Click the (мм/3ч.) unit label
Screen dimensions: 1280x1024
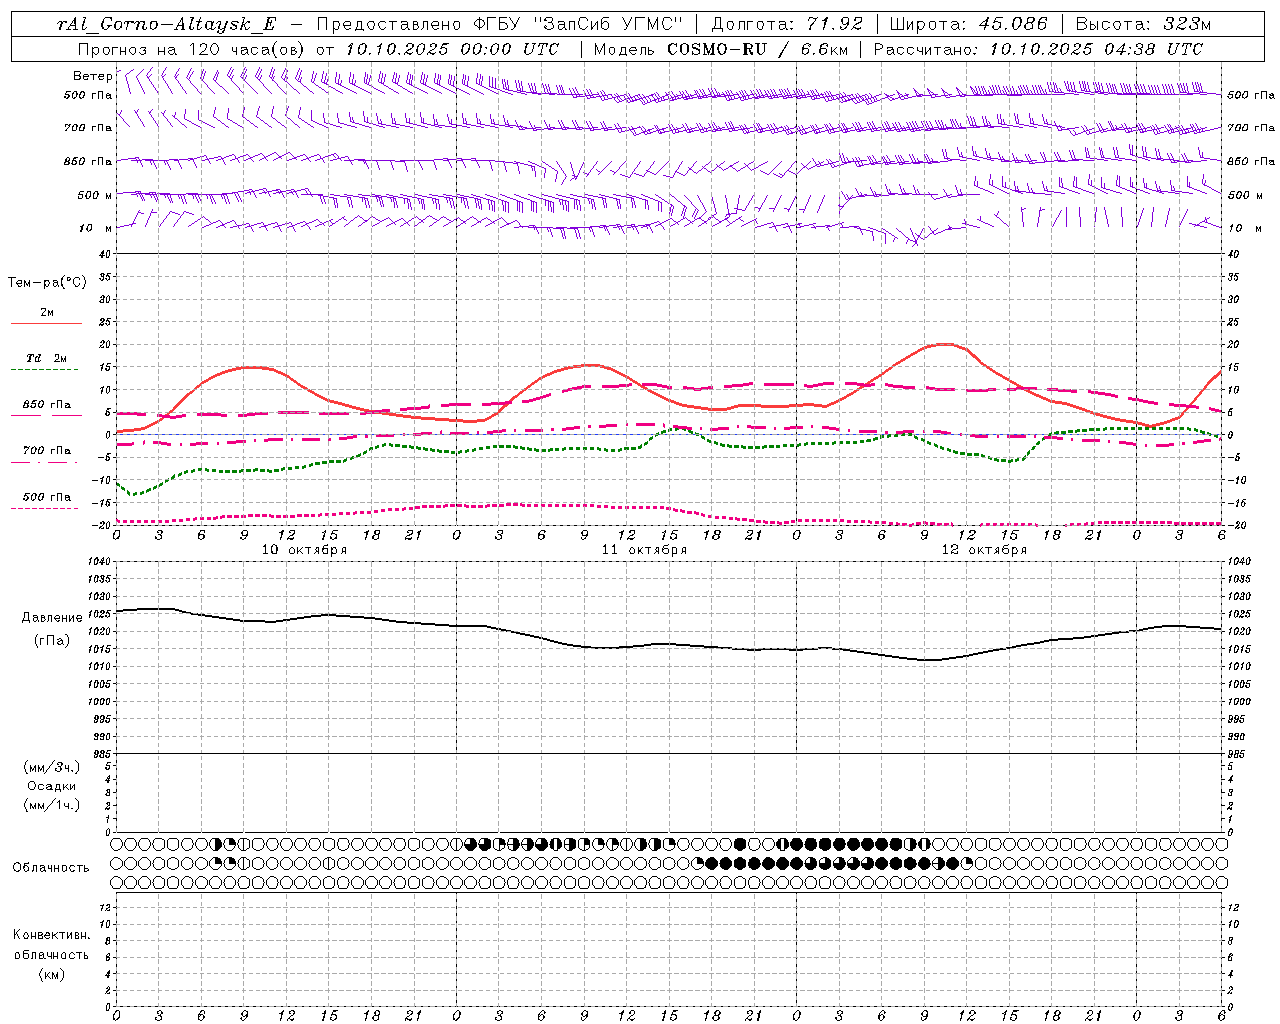coord(52,767)
